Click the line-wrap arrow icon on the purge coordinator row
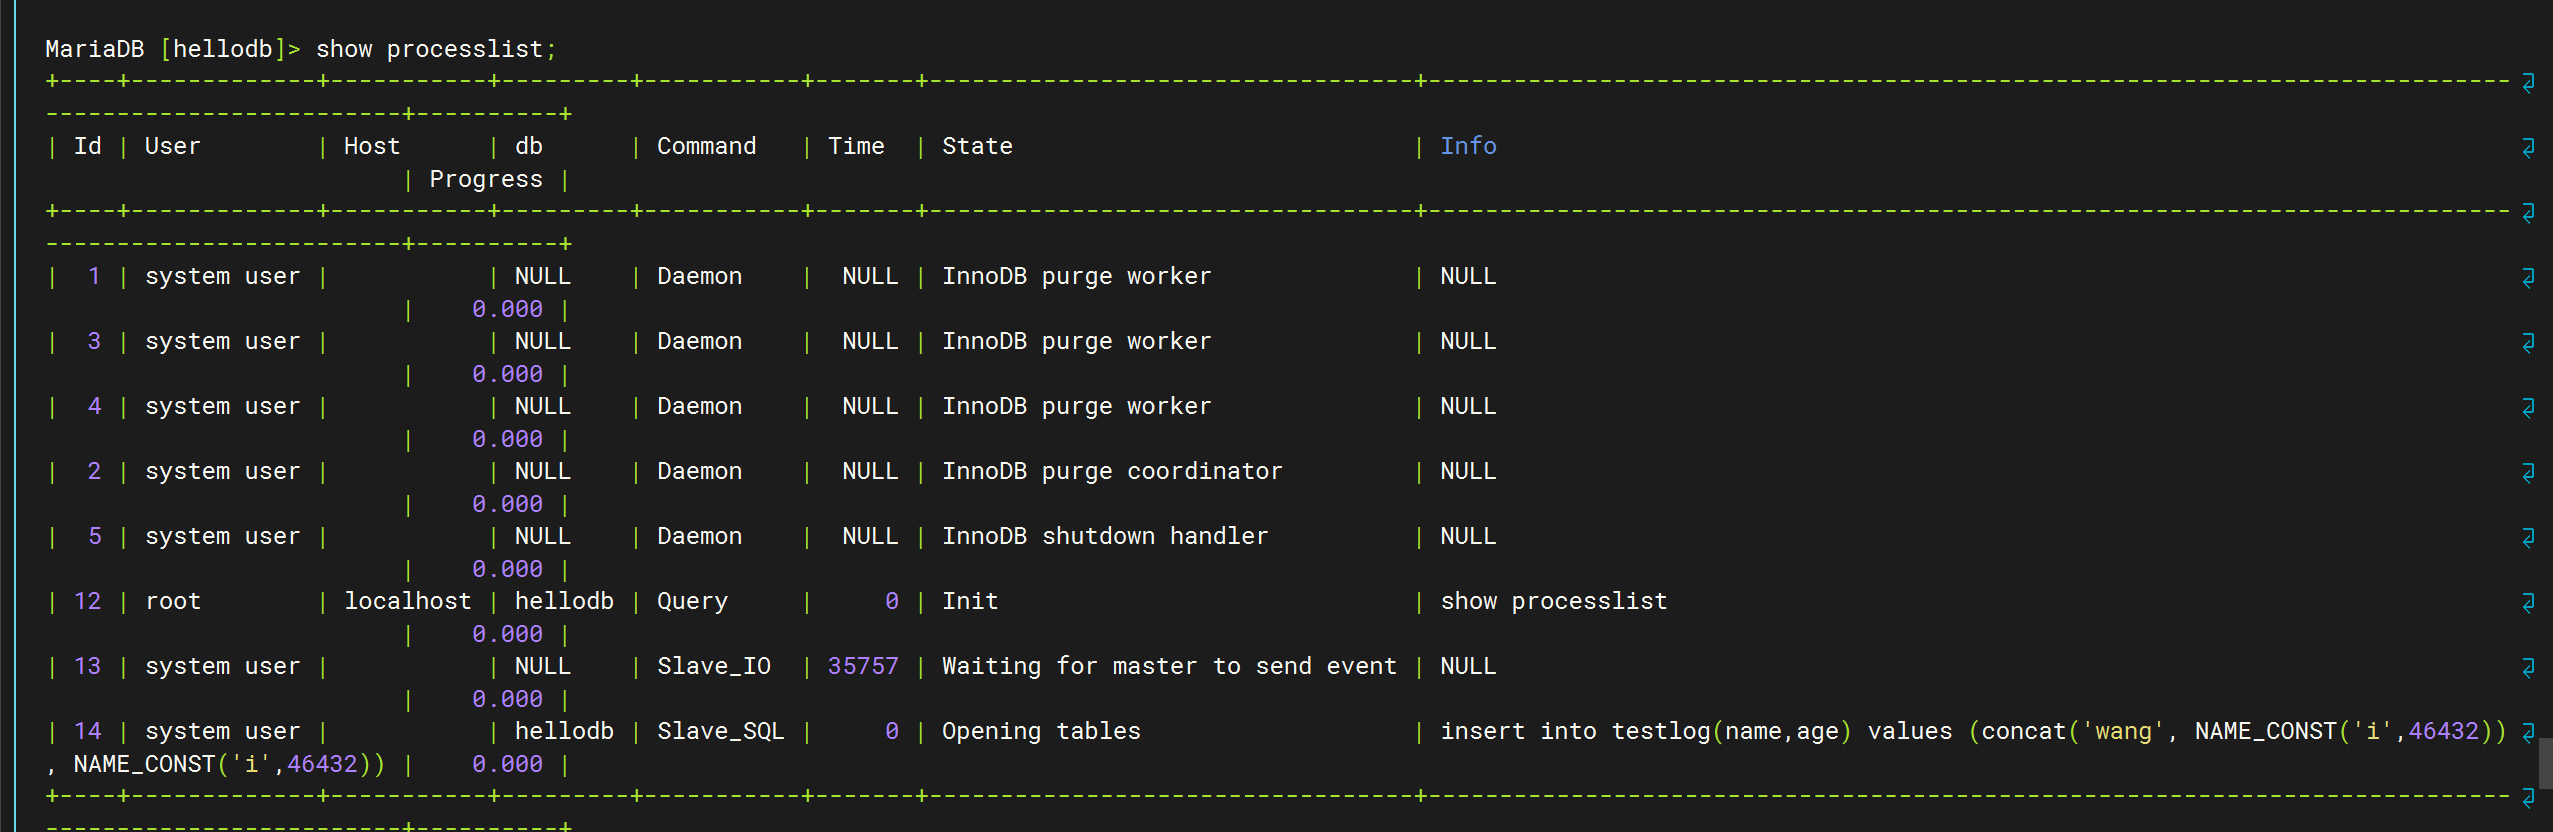 coord(2528,473)
